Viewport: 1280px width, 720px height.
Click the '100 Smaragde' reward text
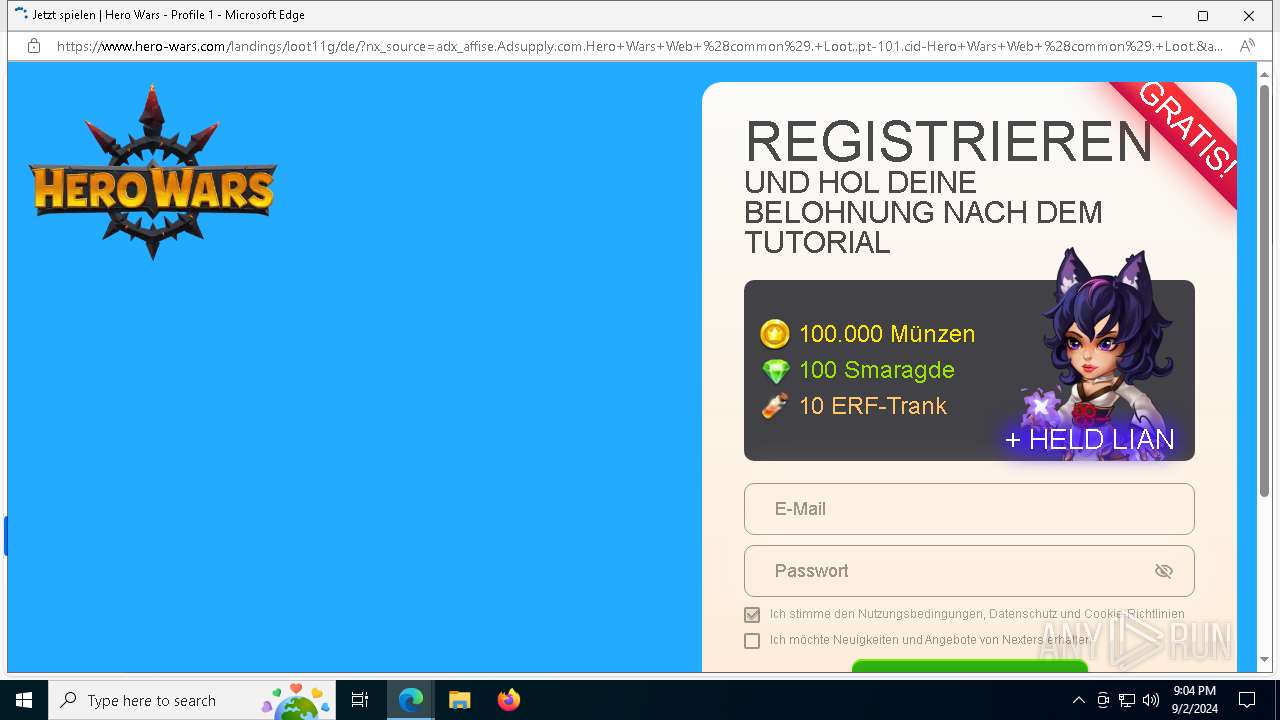876,370
